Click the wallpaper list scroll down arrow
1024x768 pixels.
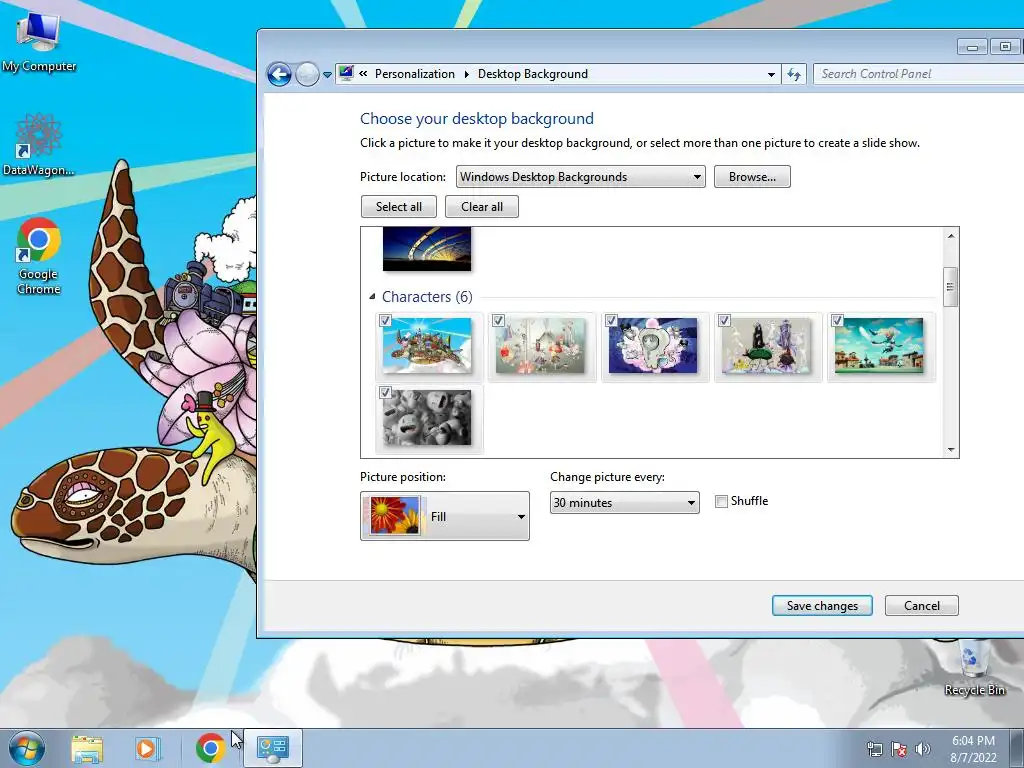[951, 449]
